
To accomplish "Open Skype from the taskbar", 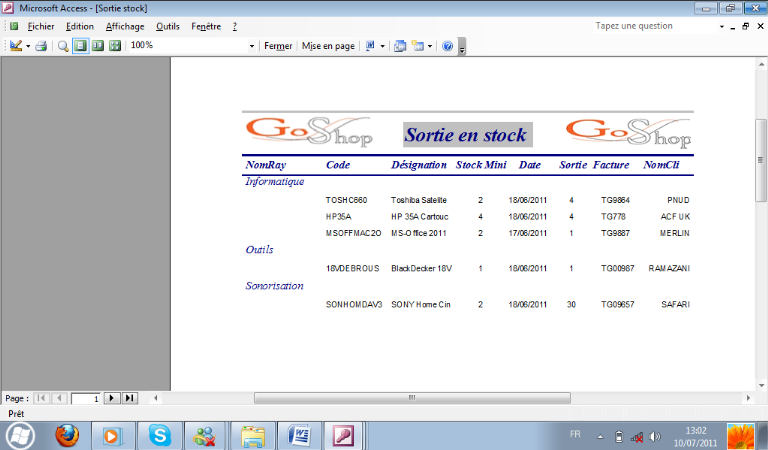I will point(159,435).
